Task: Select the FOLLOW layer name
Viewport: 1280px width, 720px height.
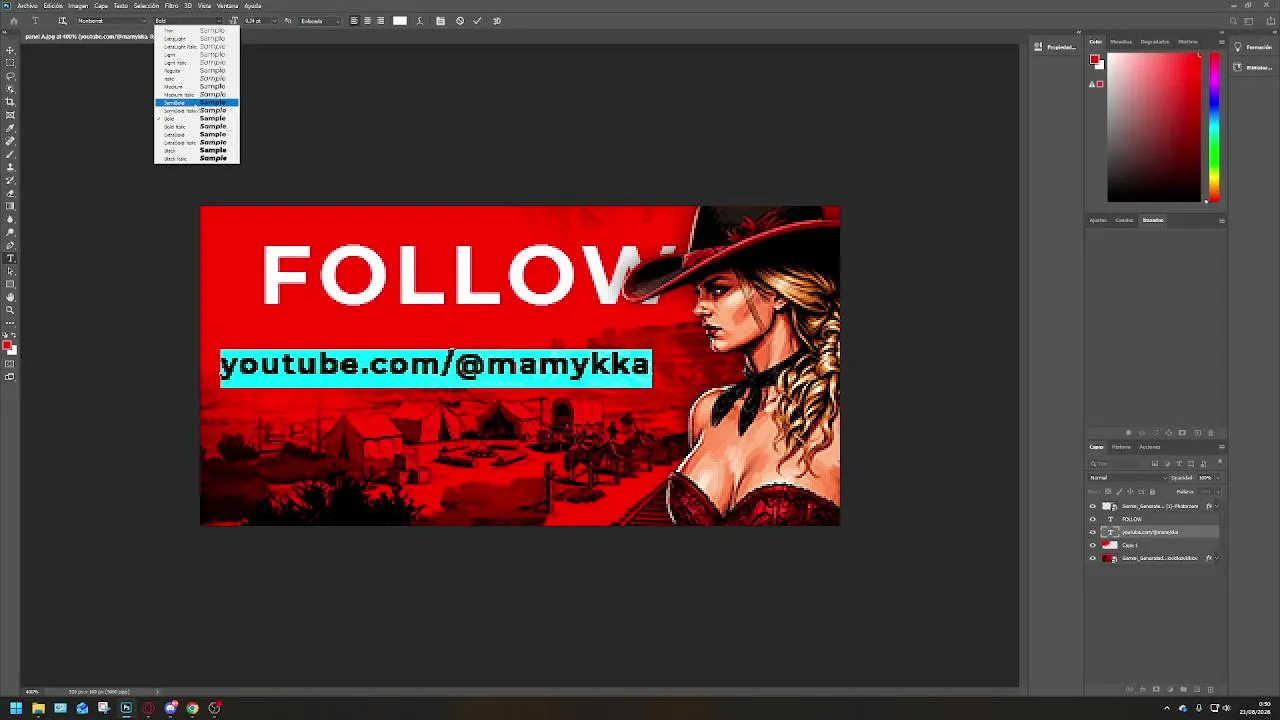Action: (1132, 519)
